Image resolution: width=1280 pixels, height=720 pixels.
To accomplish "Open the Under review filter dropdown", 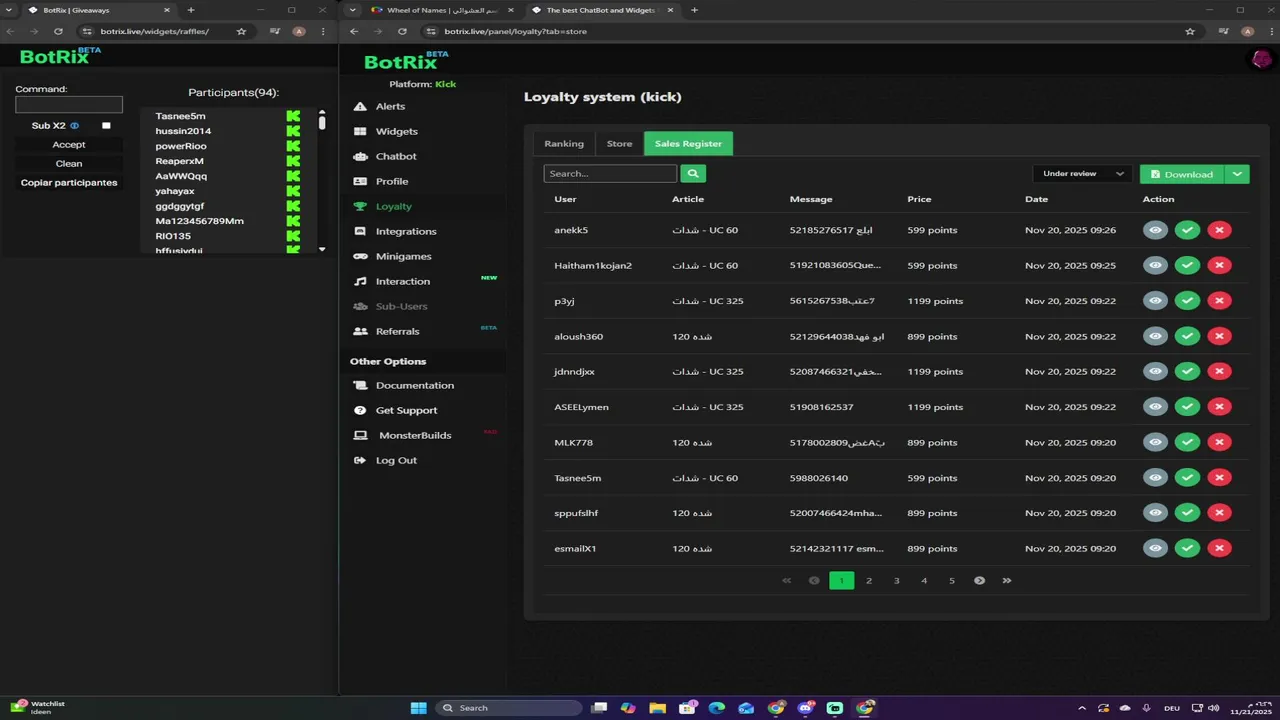I will 1083,174.
